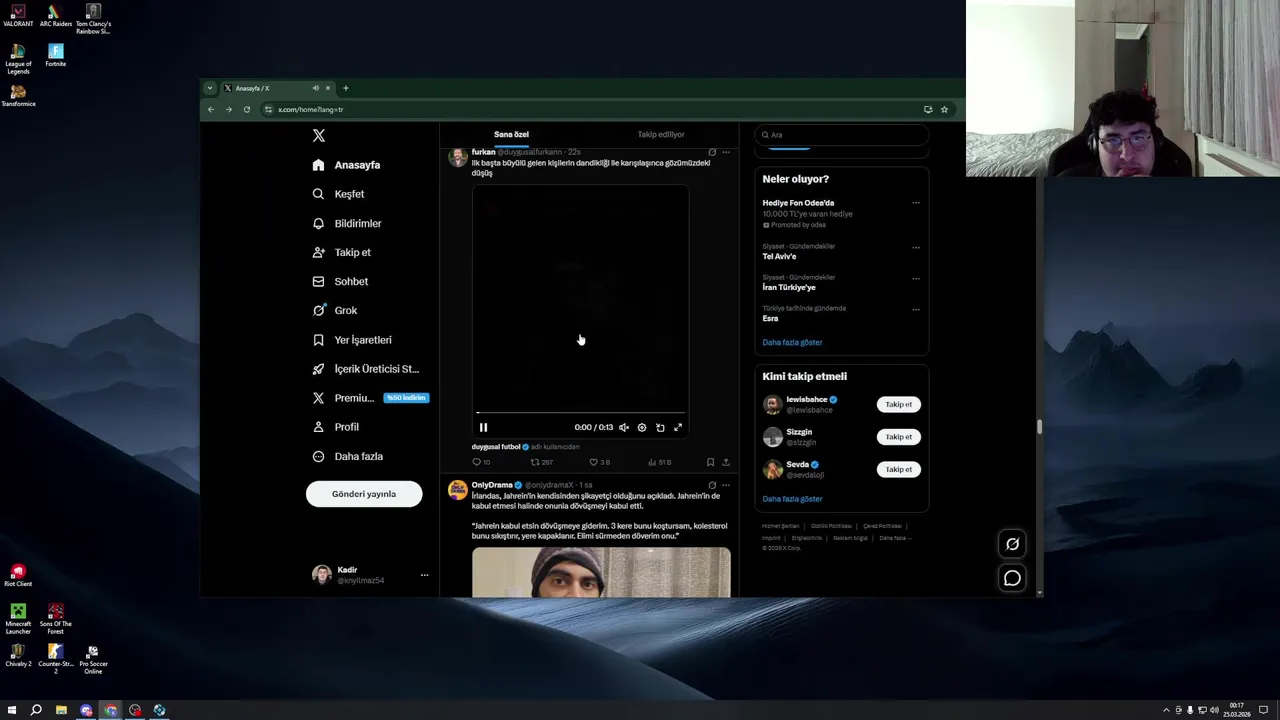Like furkan's post
The width and height of the screenshot is (1280, 720).
click(x=599, y=462)
